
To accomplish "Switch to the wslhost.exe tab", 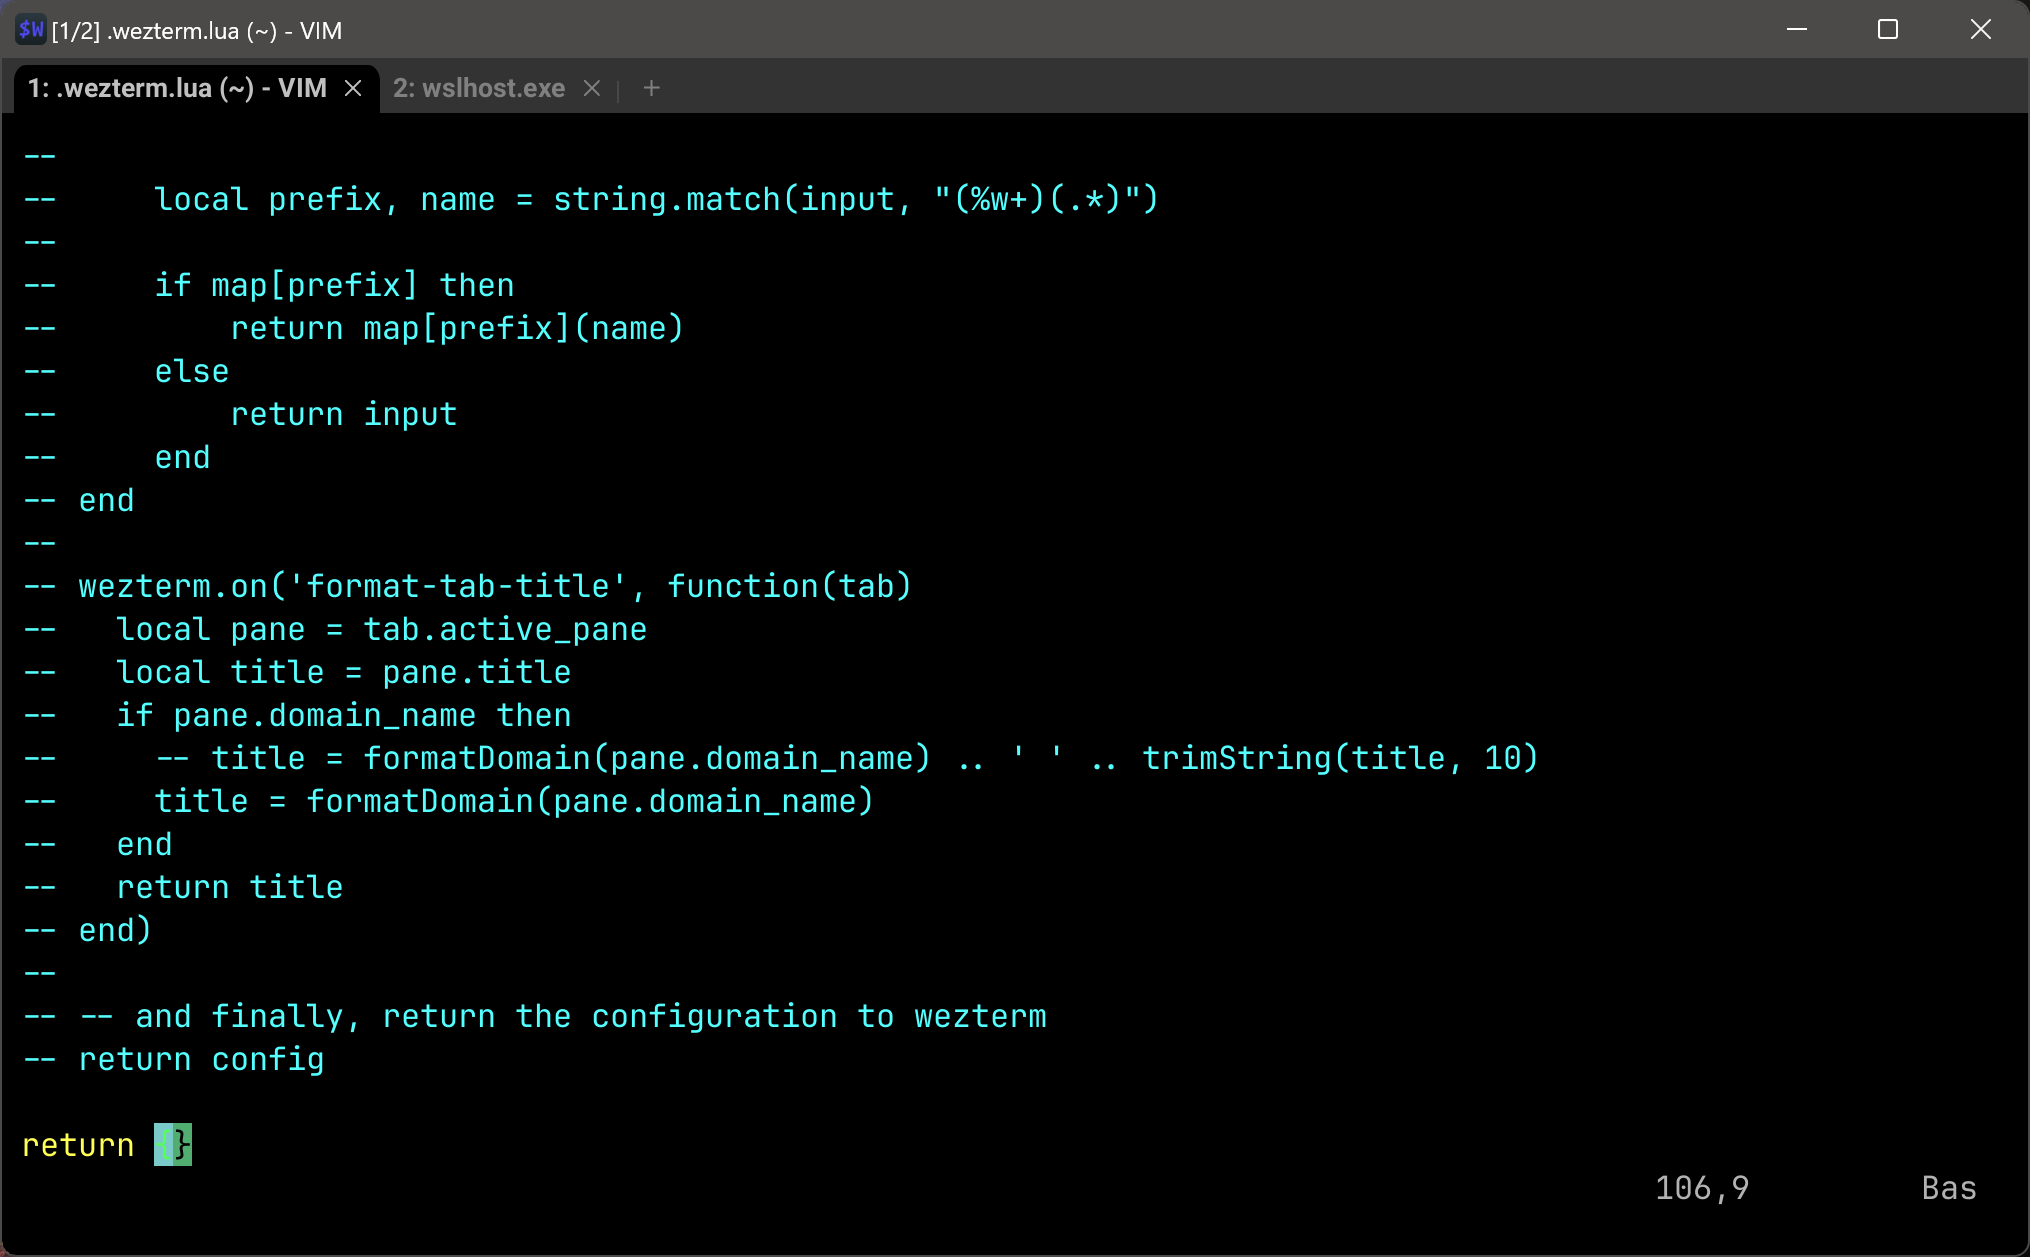I will [478, 88].
